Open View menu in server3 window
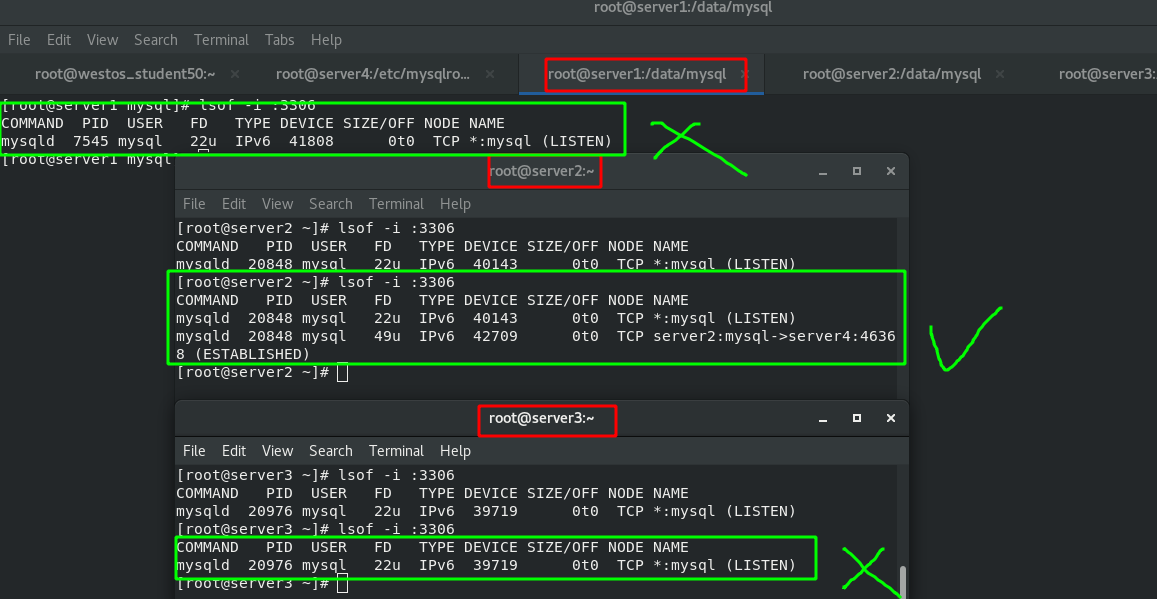1157x599 pixels. pos(277,451)
